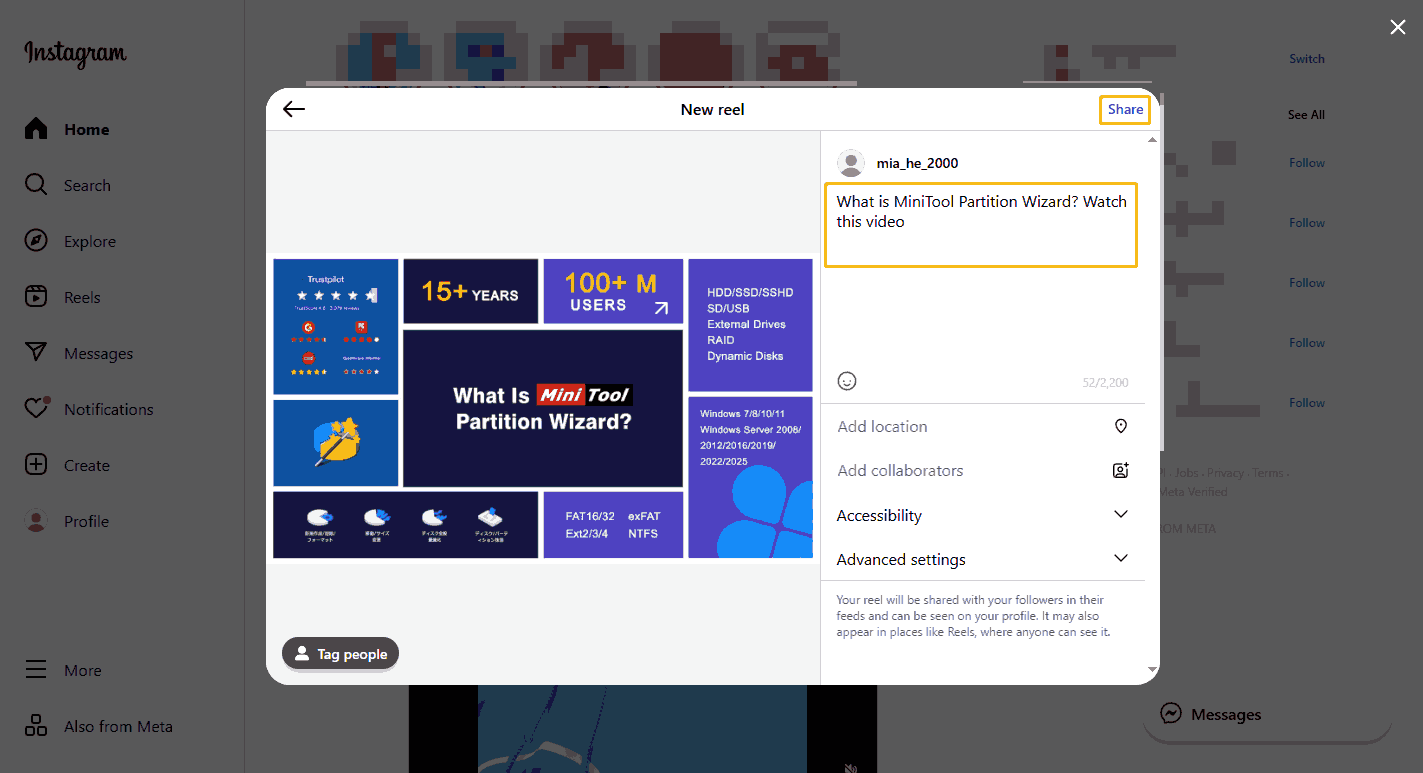The image size is (1423, 773).
Task: Click scrollbar up arrow in dialog
Action: [x=1152, y=139]
